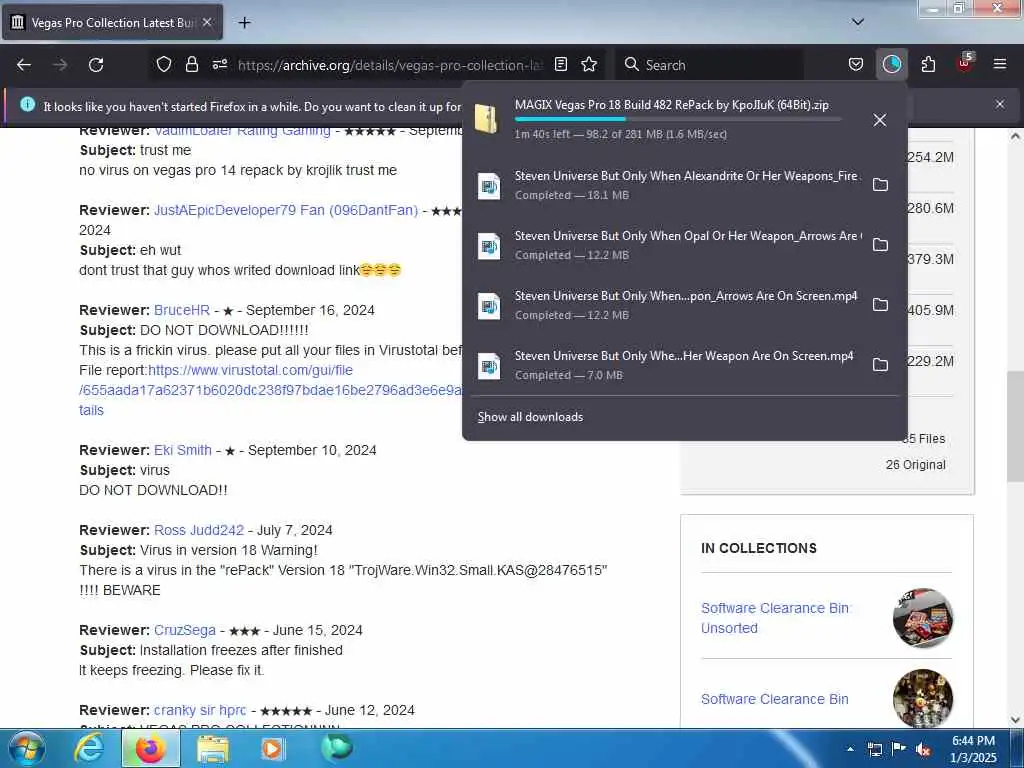This screenshot has height=768, width=1024.
Task: Click Software Clearance Bin: Unsorted thumbnail
Action: (923, 618)
